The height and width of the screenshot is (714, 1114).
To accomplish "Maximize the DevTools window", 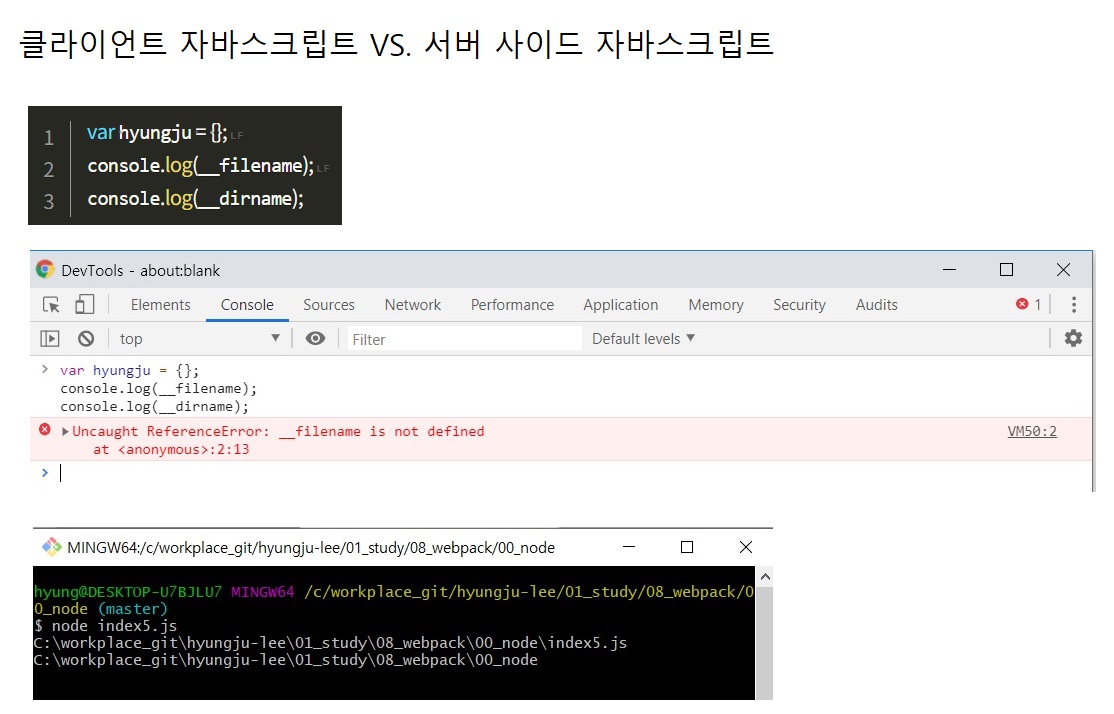I will pos(1006,270).
